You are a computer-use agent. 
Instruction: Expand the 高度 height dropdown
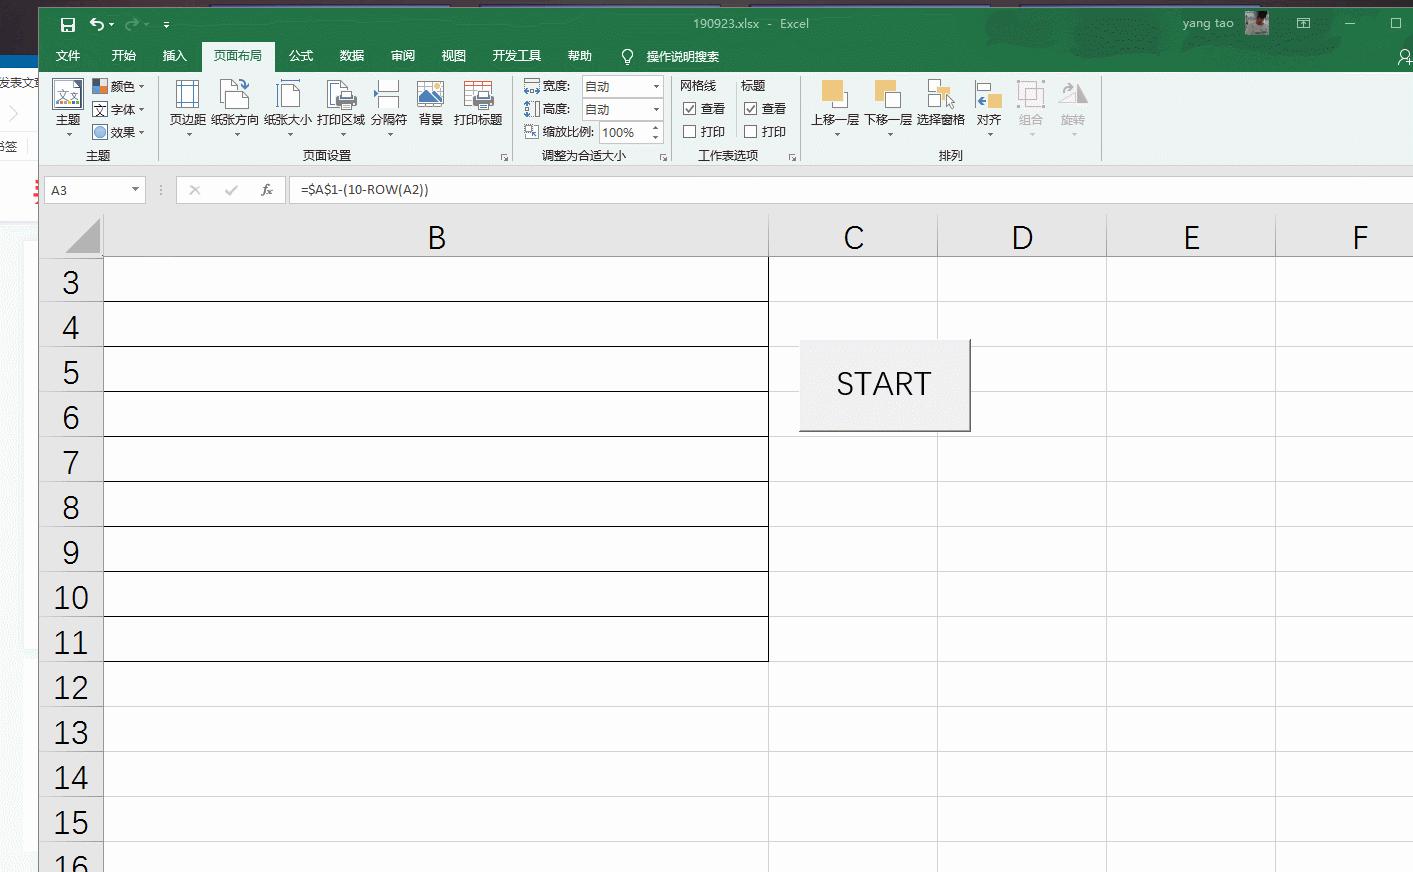656,109
